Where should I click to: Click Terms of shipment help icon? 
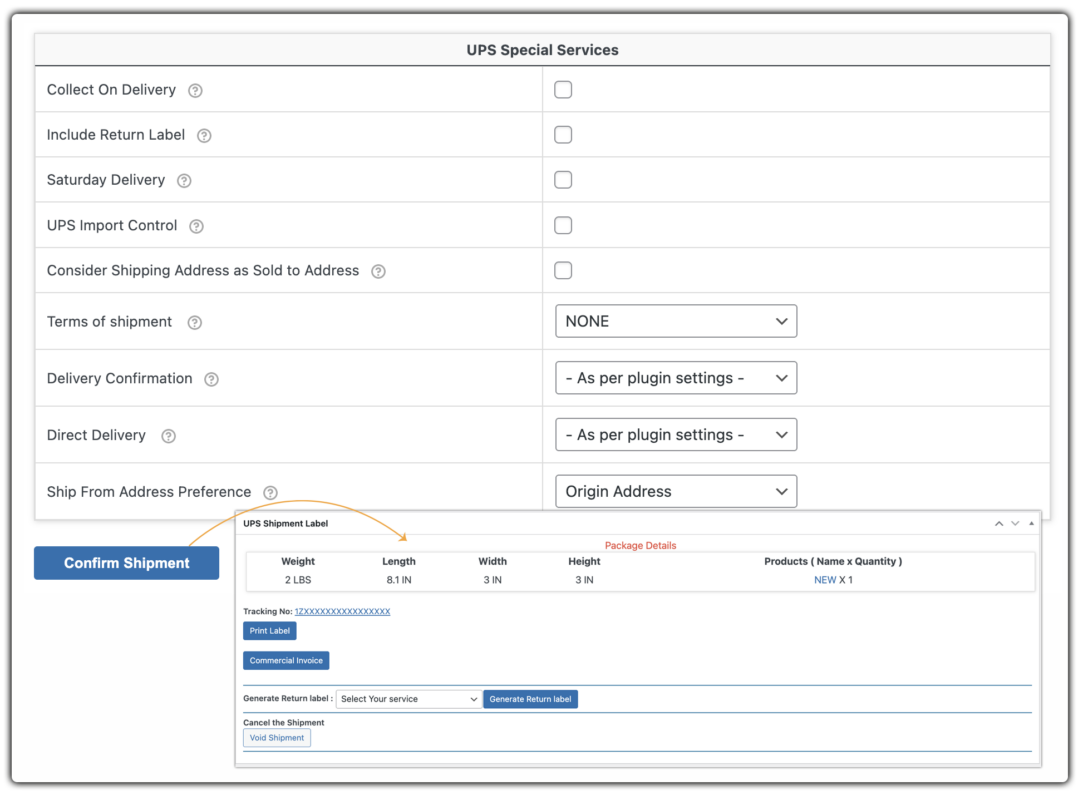(x=195, y=323)
